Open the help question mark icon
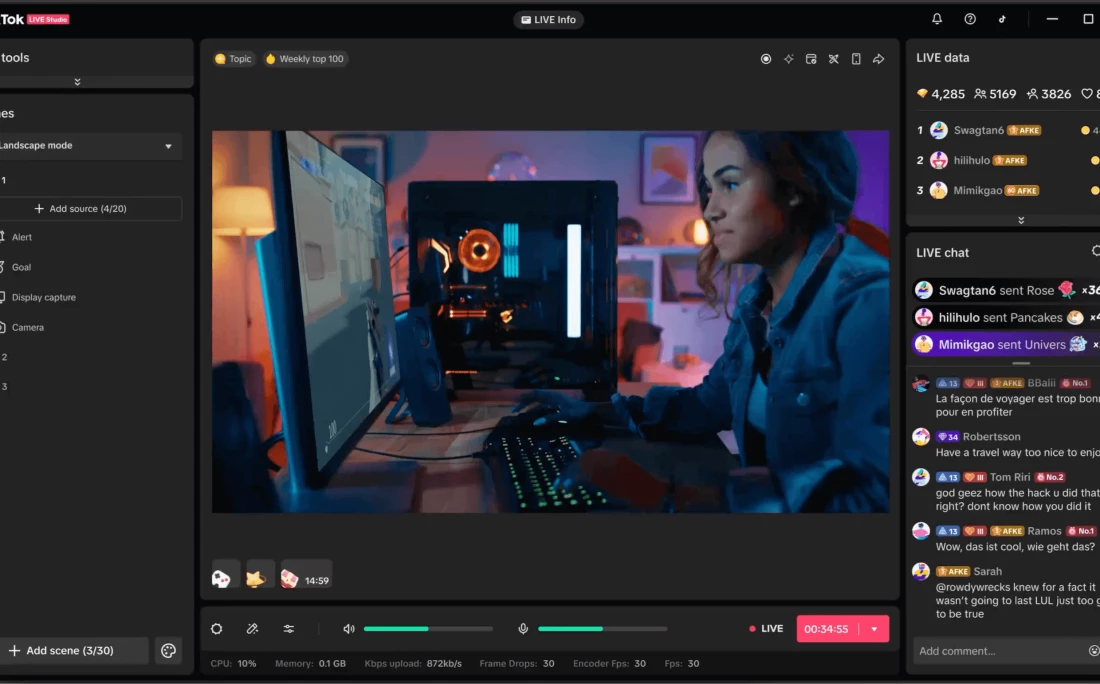Viewport: 1100px width, 684px height. pos(970,19)
